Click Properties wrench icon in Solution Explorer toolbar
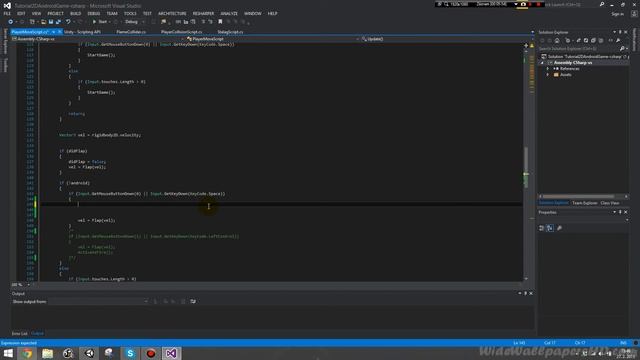This screenshot has height=360, width=640. click(618, 40)
